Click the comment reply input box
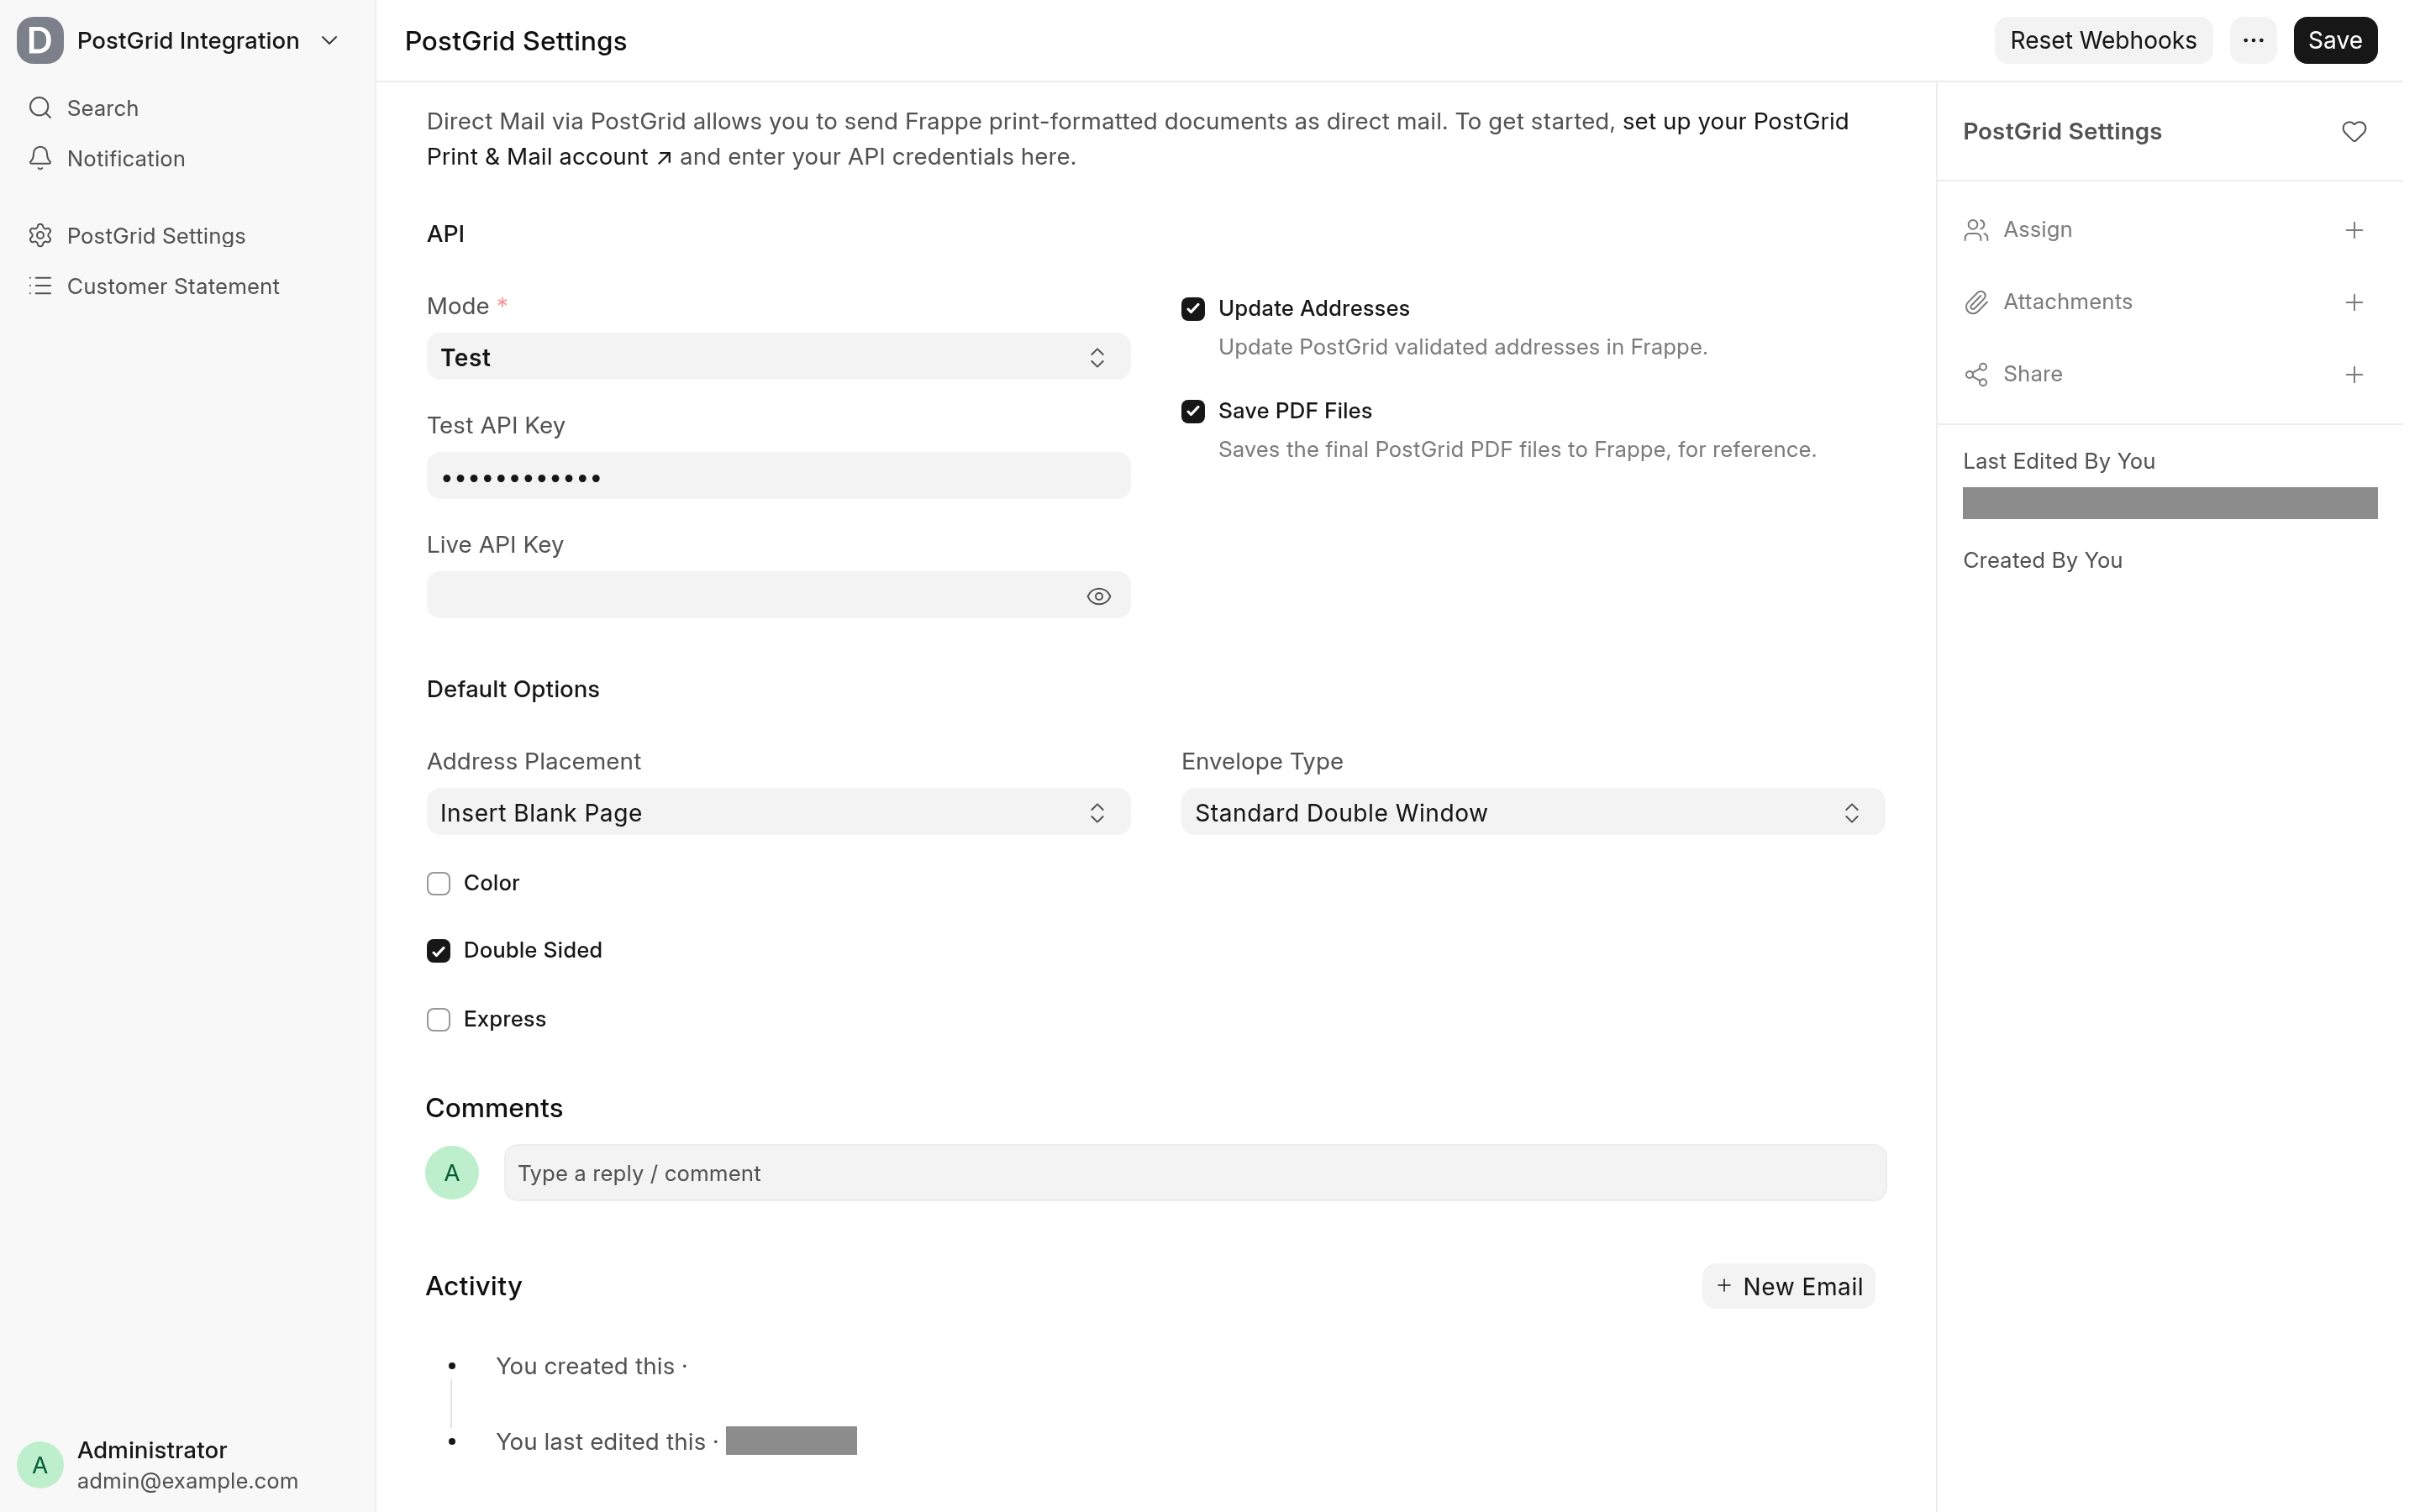This screenshot has height=1512, width=2420. pos(1195,1173)
